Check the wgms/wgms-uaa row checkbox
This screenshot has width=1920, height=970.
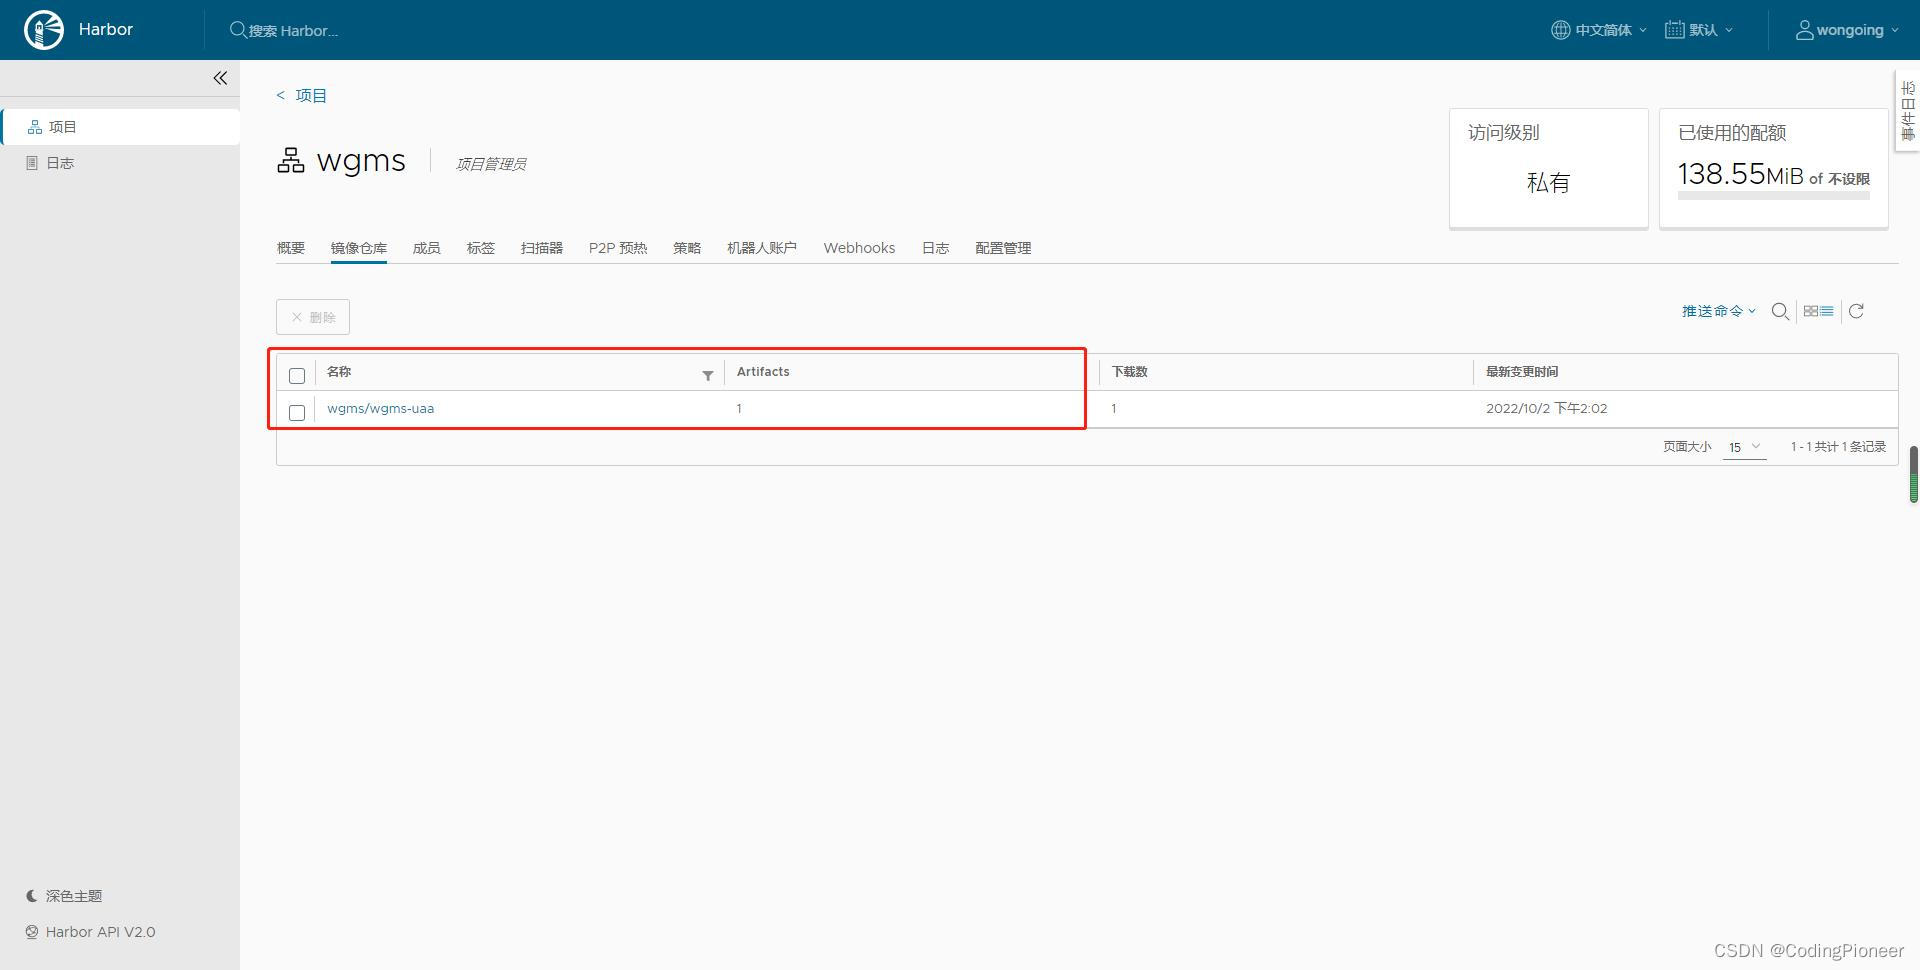click(x=297, y=412)
